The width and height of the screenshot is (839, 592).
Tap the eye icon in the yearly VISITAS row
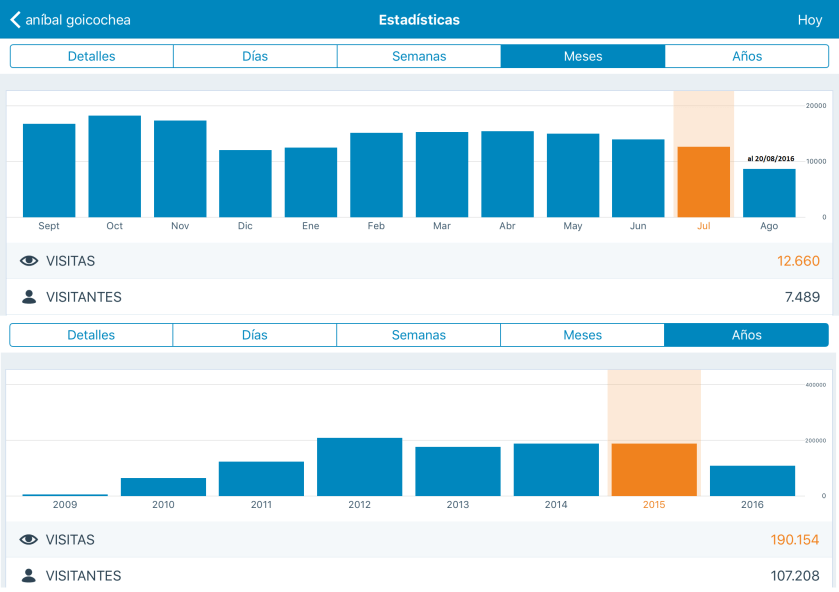[29, 540]
